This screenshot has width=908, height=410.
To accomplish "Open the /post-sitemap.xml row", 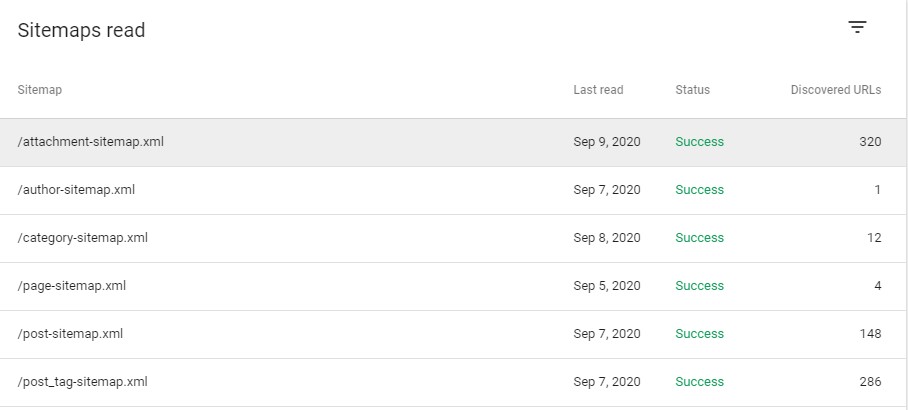I will [70, 334].
